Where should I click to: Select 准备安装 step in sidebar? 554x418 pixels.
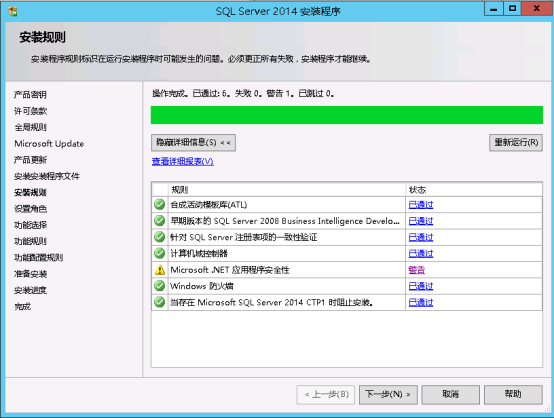(30, 273)
